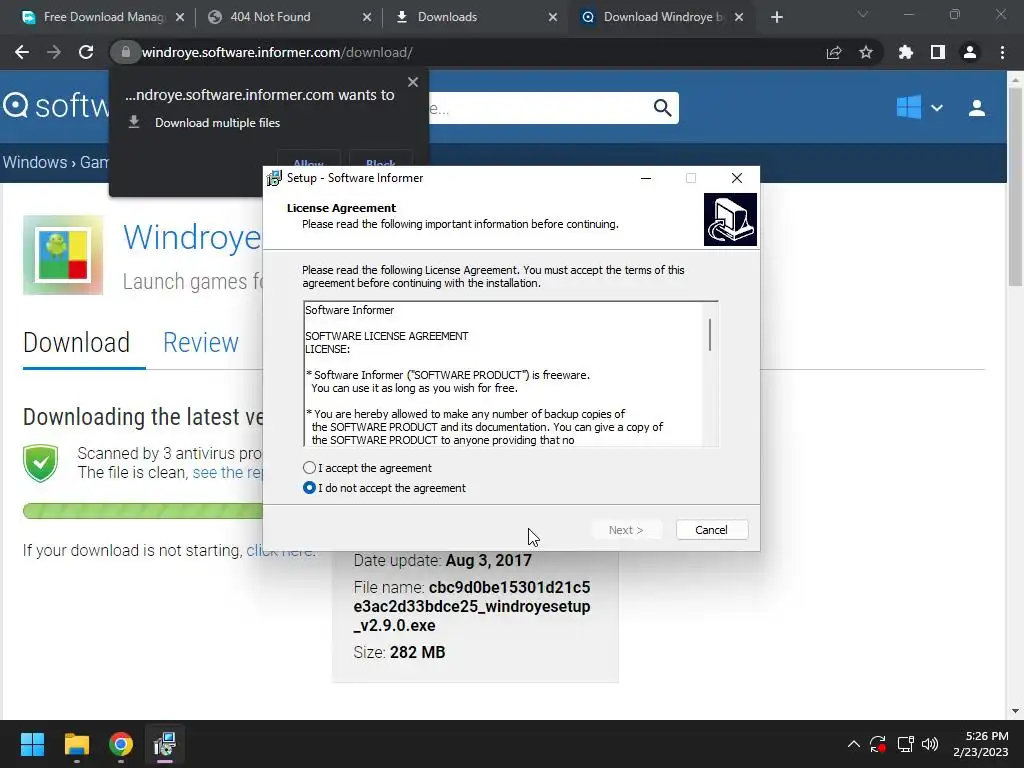The width and height of the screenshot is (1024, 768).
Task: Click the green download progress bar
Action: point(142,511)
